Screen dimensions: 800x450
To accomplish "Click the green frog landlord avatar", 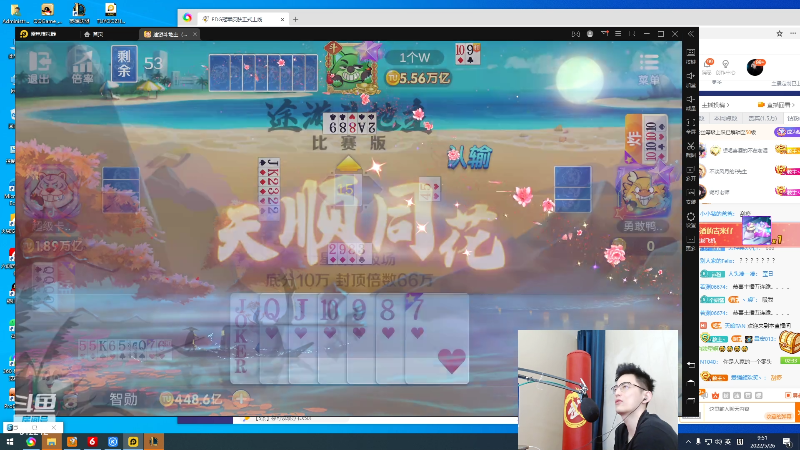I will coord(352,69).
